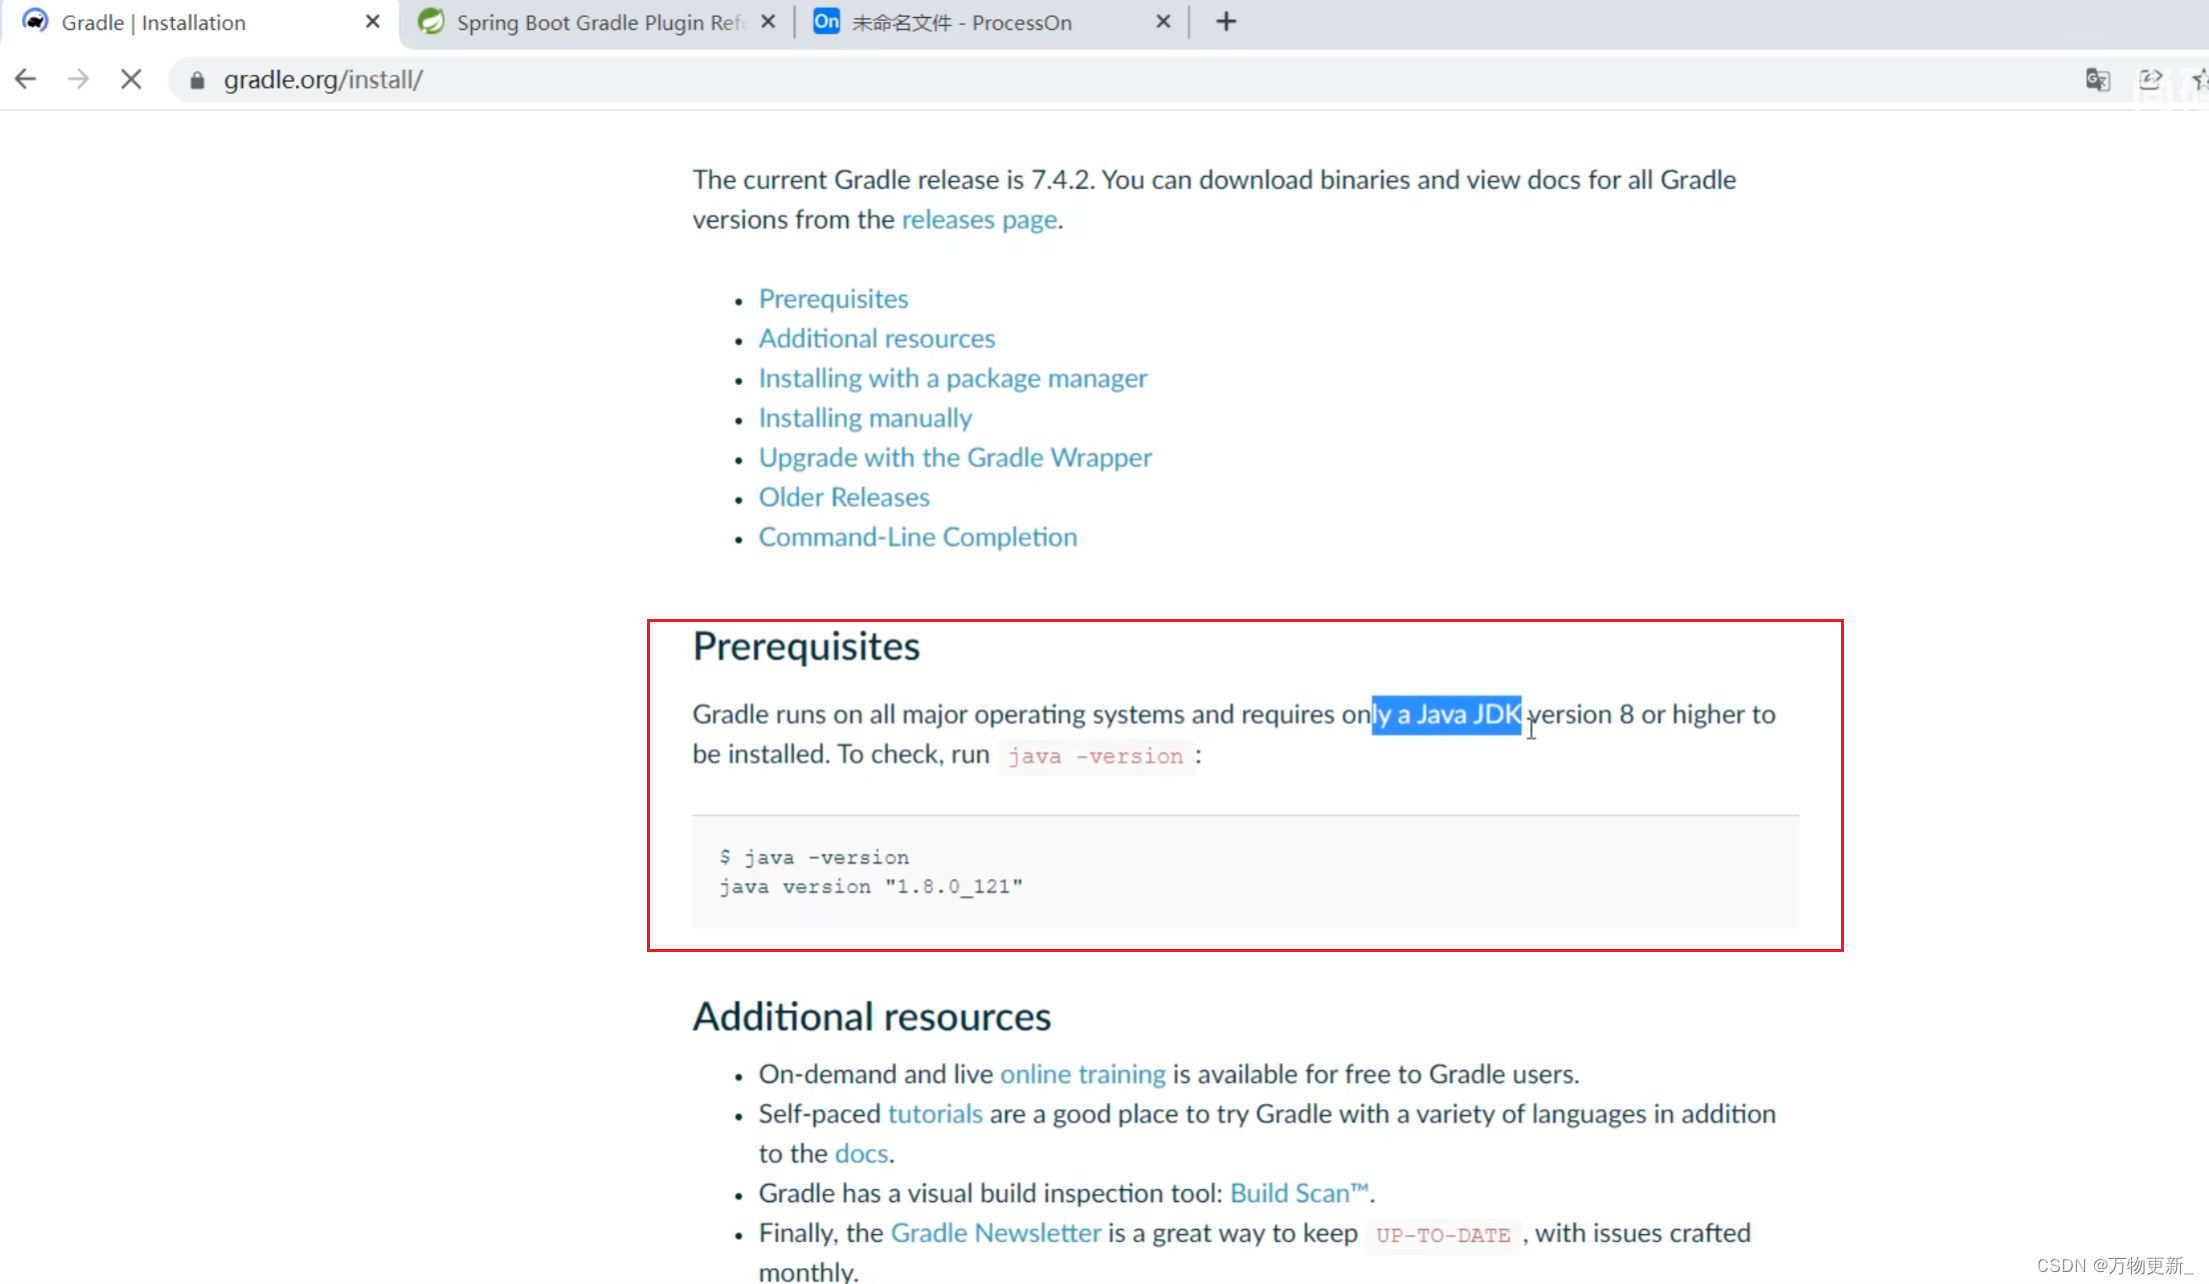The height and width of the screenshot is (1284, 2209).
Task: Open the Older Releases link
Action: point(843,497)
